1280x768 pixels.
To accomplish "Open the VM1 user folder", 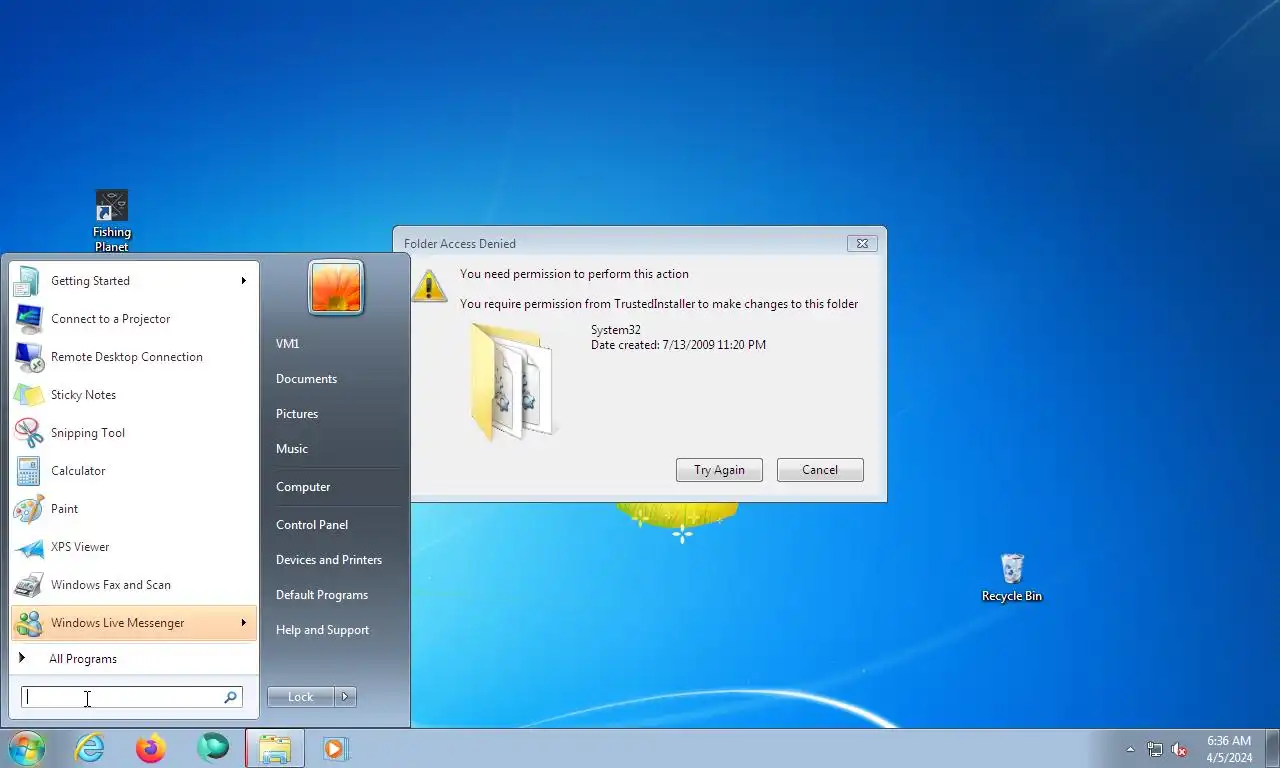I will (x=288, y=344).
